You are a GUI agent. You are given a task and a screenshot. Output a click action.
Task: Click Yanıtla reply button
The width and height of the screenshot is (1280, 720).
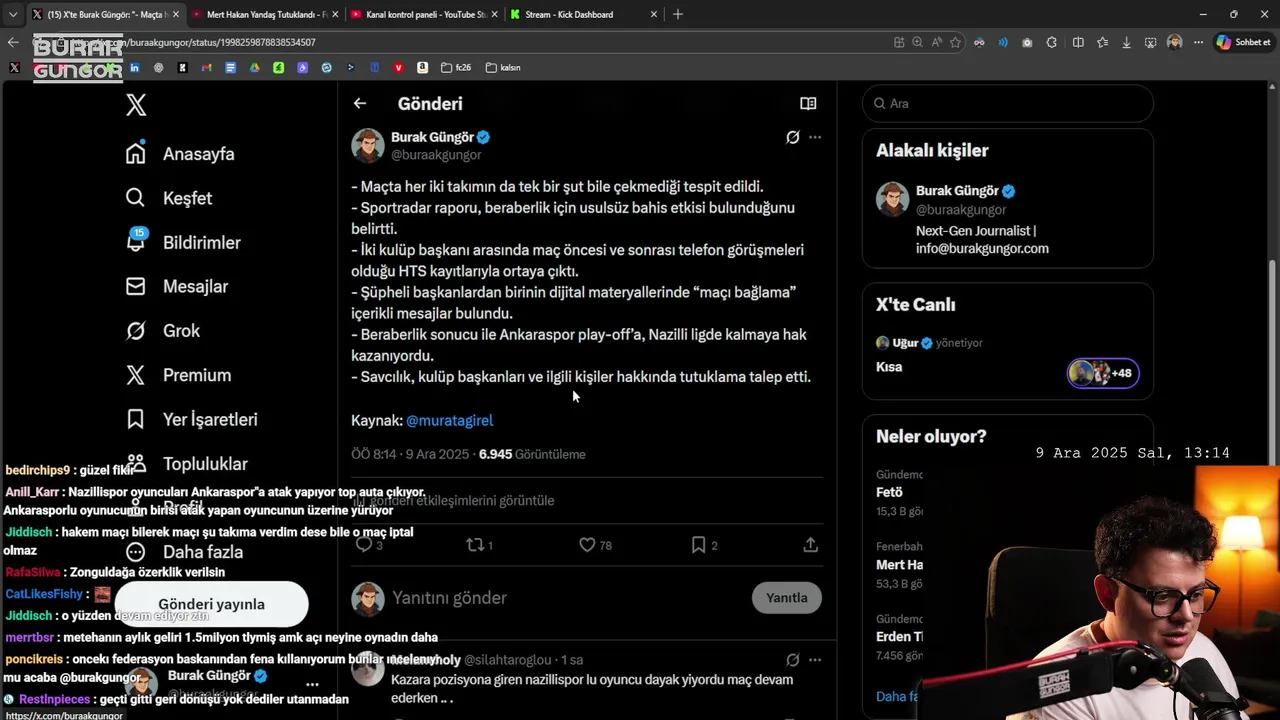pos(786,598)
